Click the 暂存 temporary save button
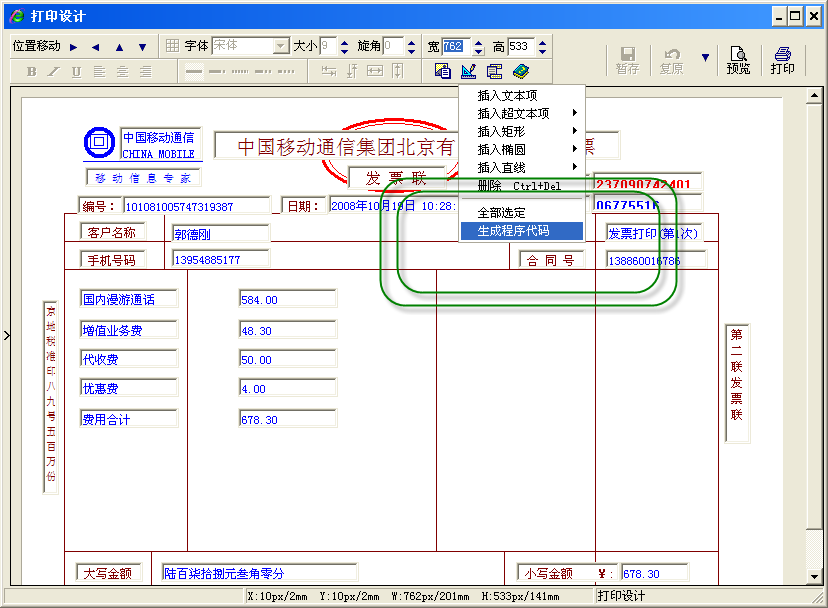 click(x=627, y=60)
